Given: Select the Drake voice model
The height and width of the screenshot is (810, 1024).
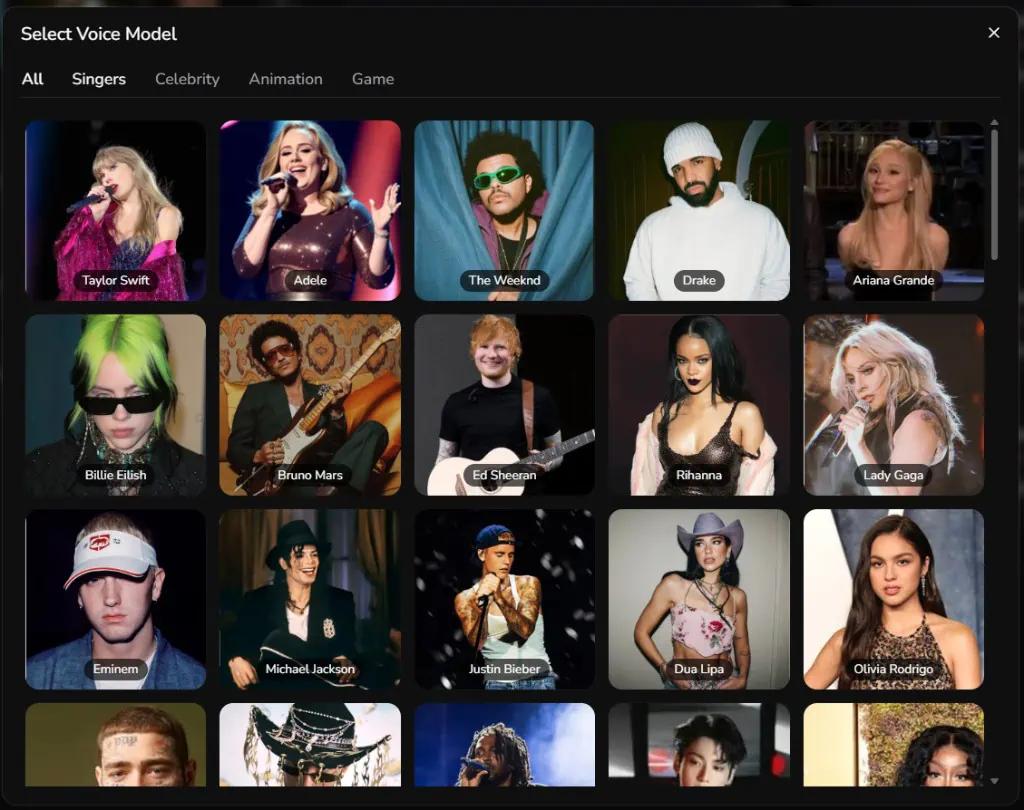Looking at the screenshot, I should click(699, 210).
